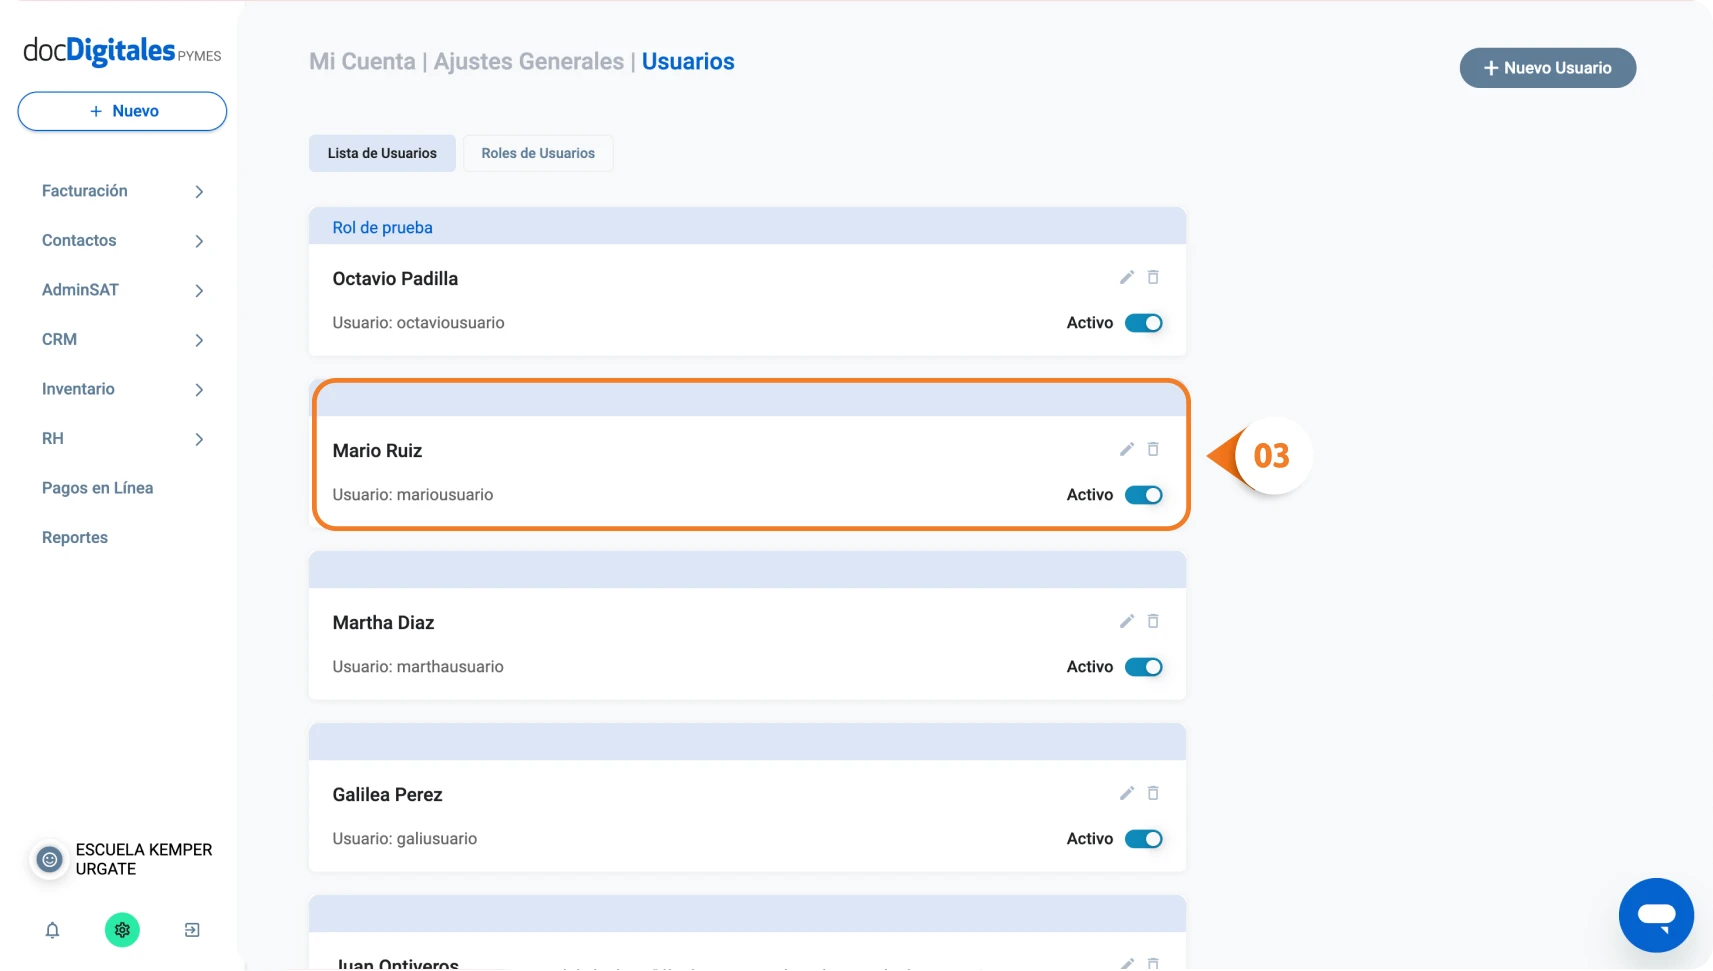Switch to Roles de Usuarios tab
1713x971 pixels.
click(x=538, y=153)
